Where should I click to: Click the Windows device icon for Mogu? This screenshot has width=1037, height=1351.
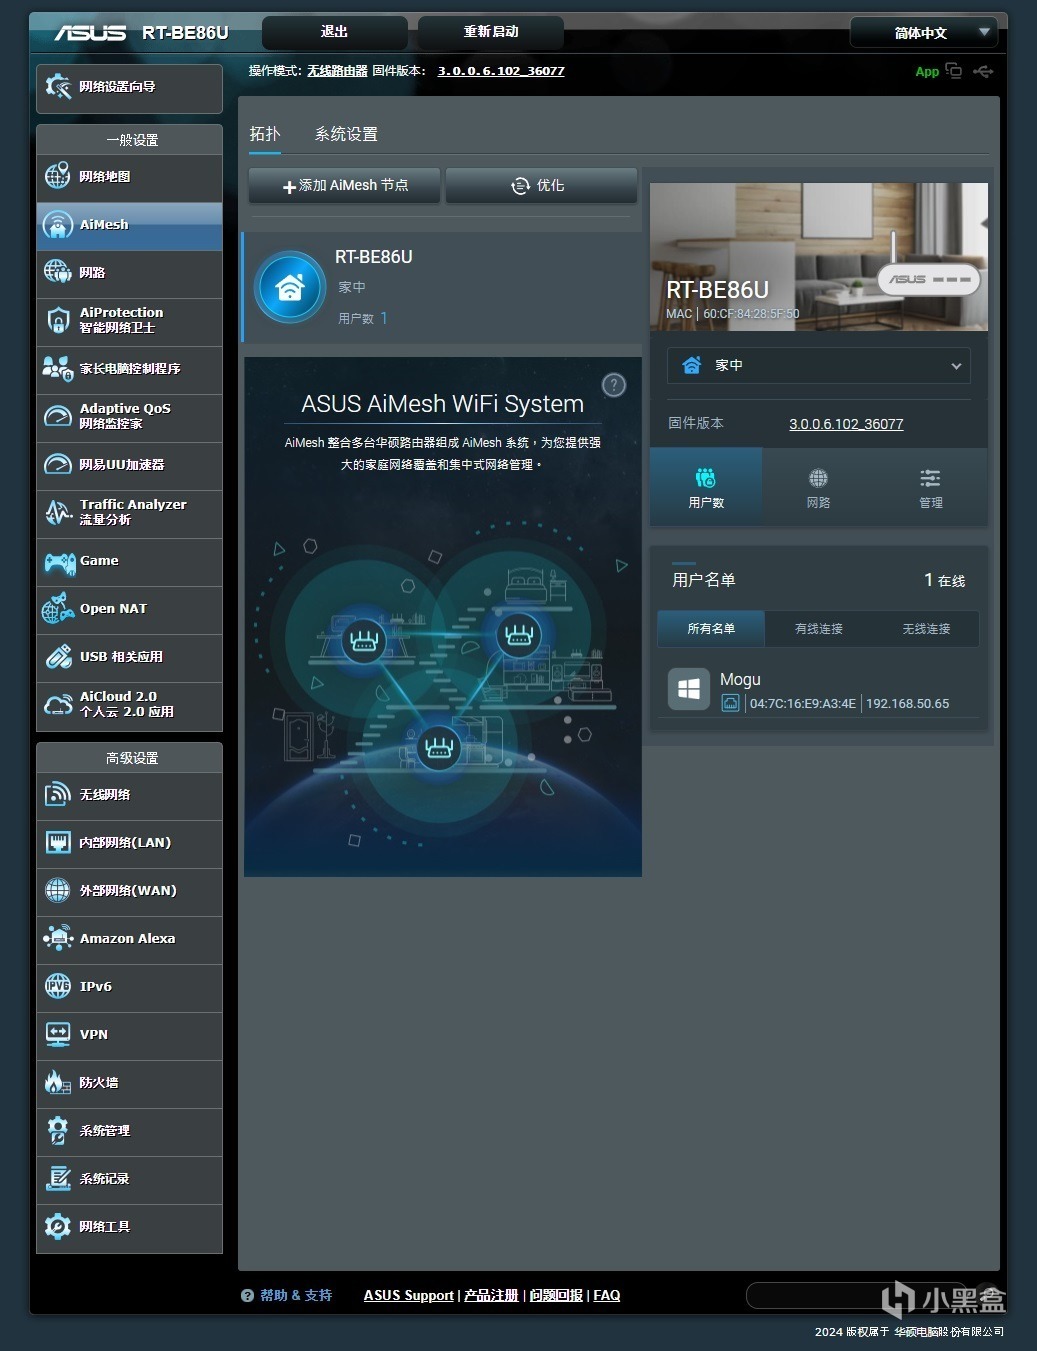(x=688, y=689)
